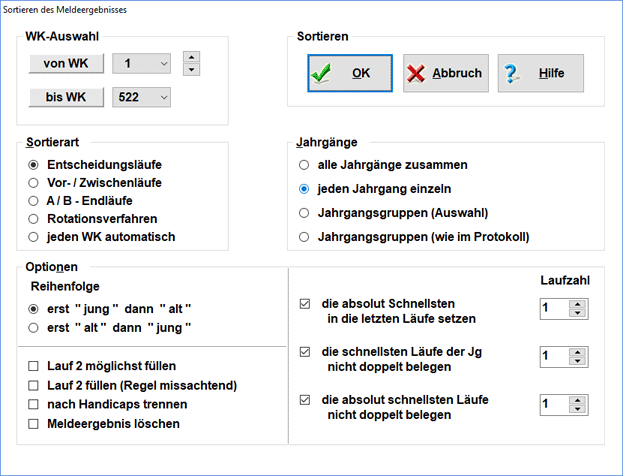Increase Laufzahl for schnellsten Läufe der Jg
Viewport: 623px width, 476px height.
tap(578, 351)
